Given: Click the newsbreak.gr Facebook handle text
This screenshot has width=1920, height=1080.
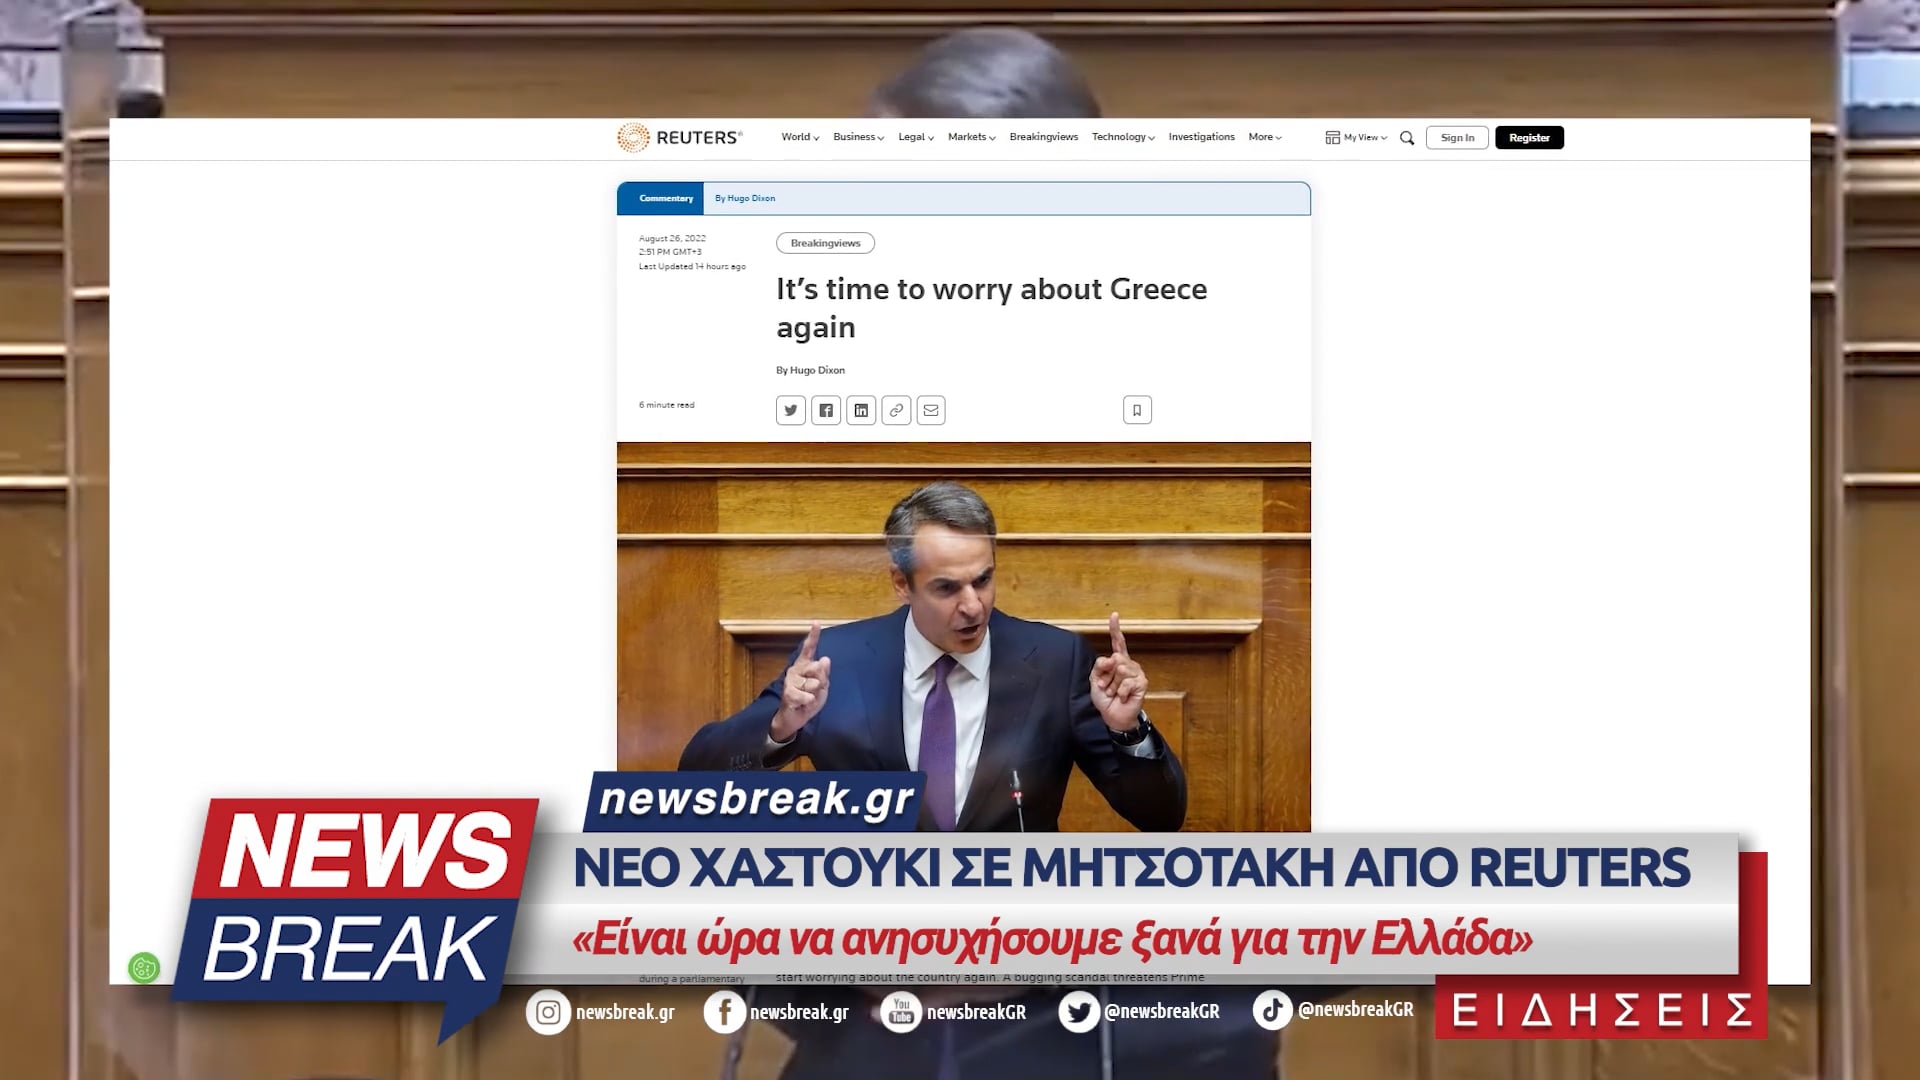Looking at the screenshot, I should pyautogui.click(x=799, y=1012).
